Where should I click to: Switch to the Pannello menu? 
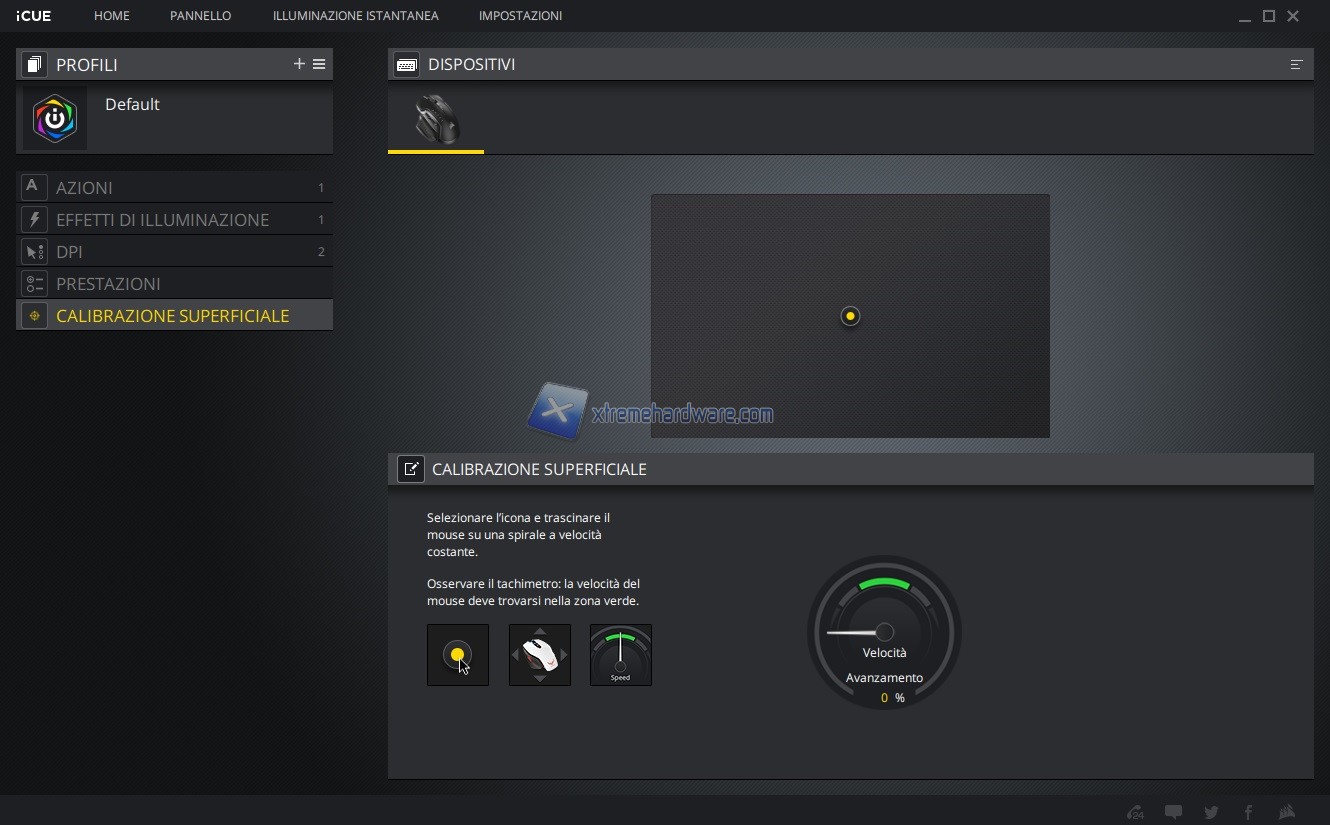tap(200, 16)
